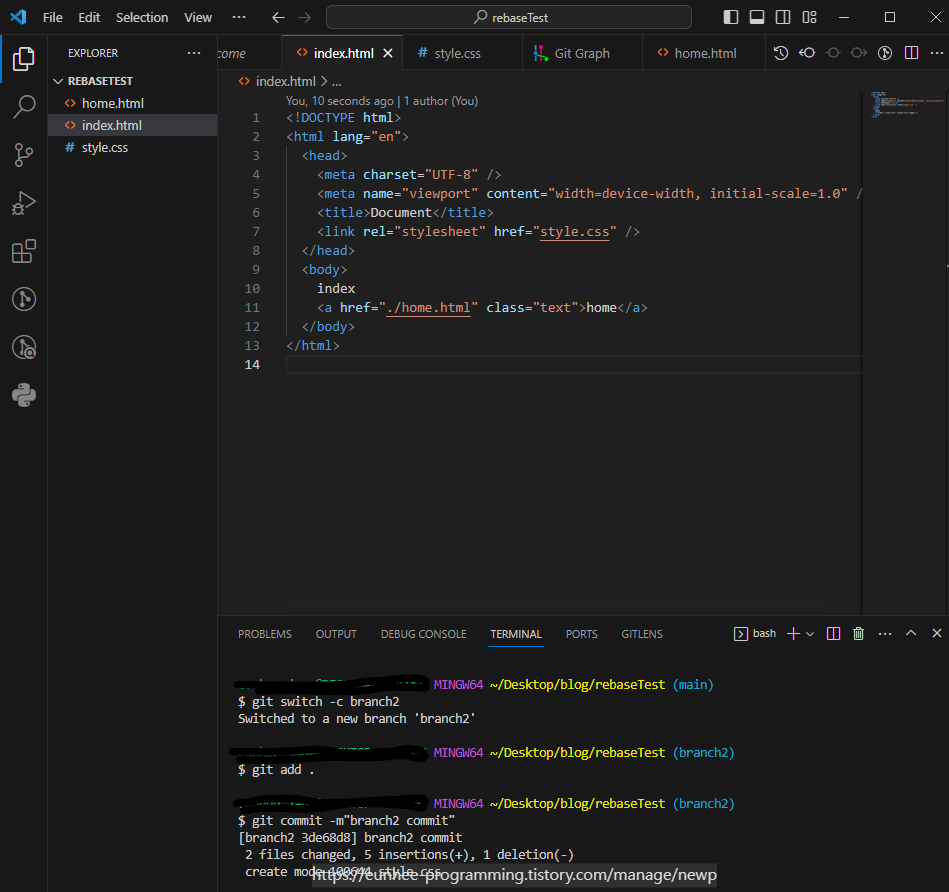Close the index.html editor tab
The image size is (949, 892).
tap(388, 53)
